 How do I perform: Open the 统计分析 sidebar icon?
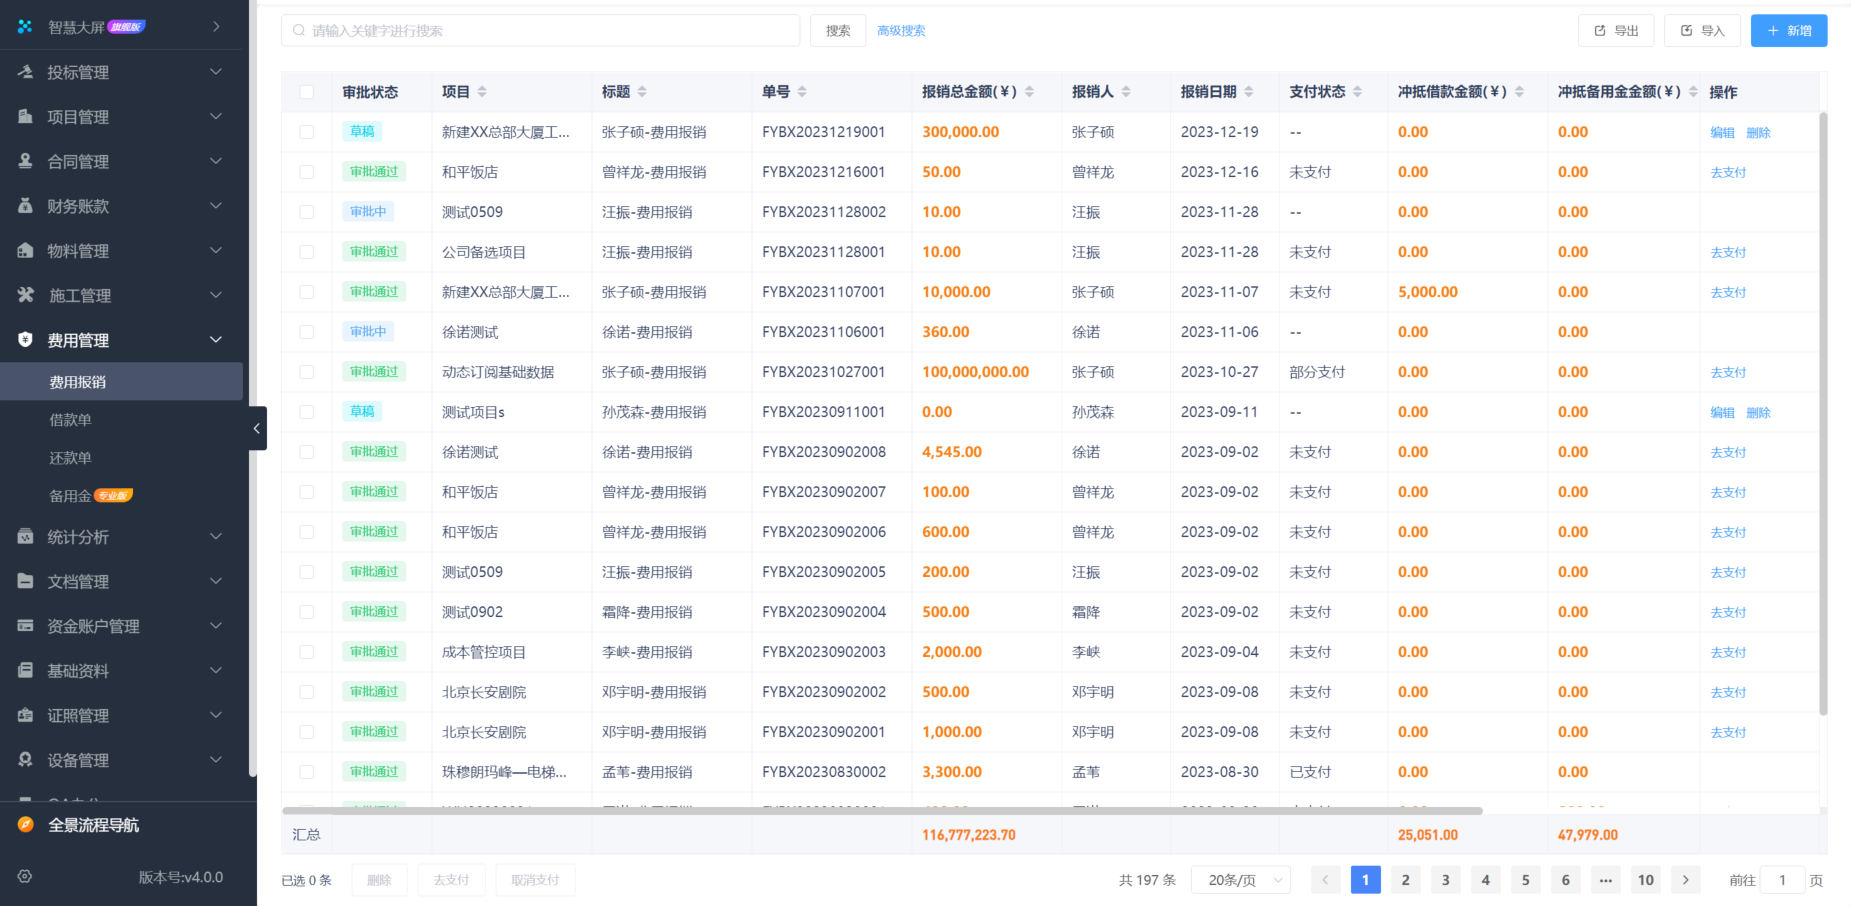pyautogui.click(x=25, y=537)
